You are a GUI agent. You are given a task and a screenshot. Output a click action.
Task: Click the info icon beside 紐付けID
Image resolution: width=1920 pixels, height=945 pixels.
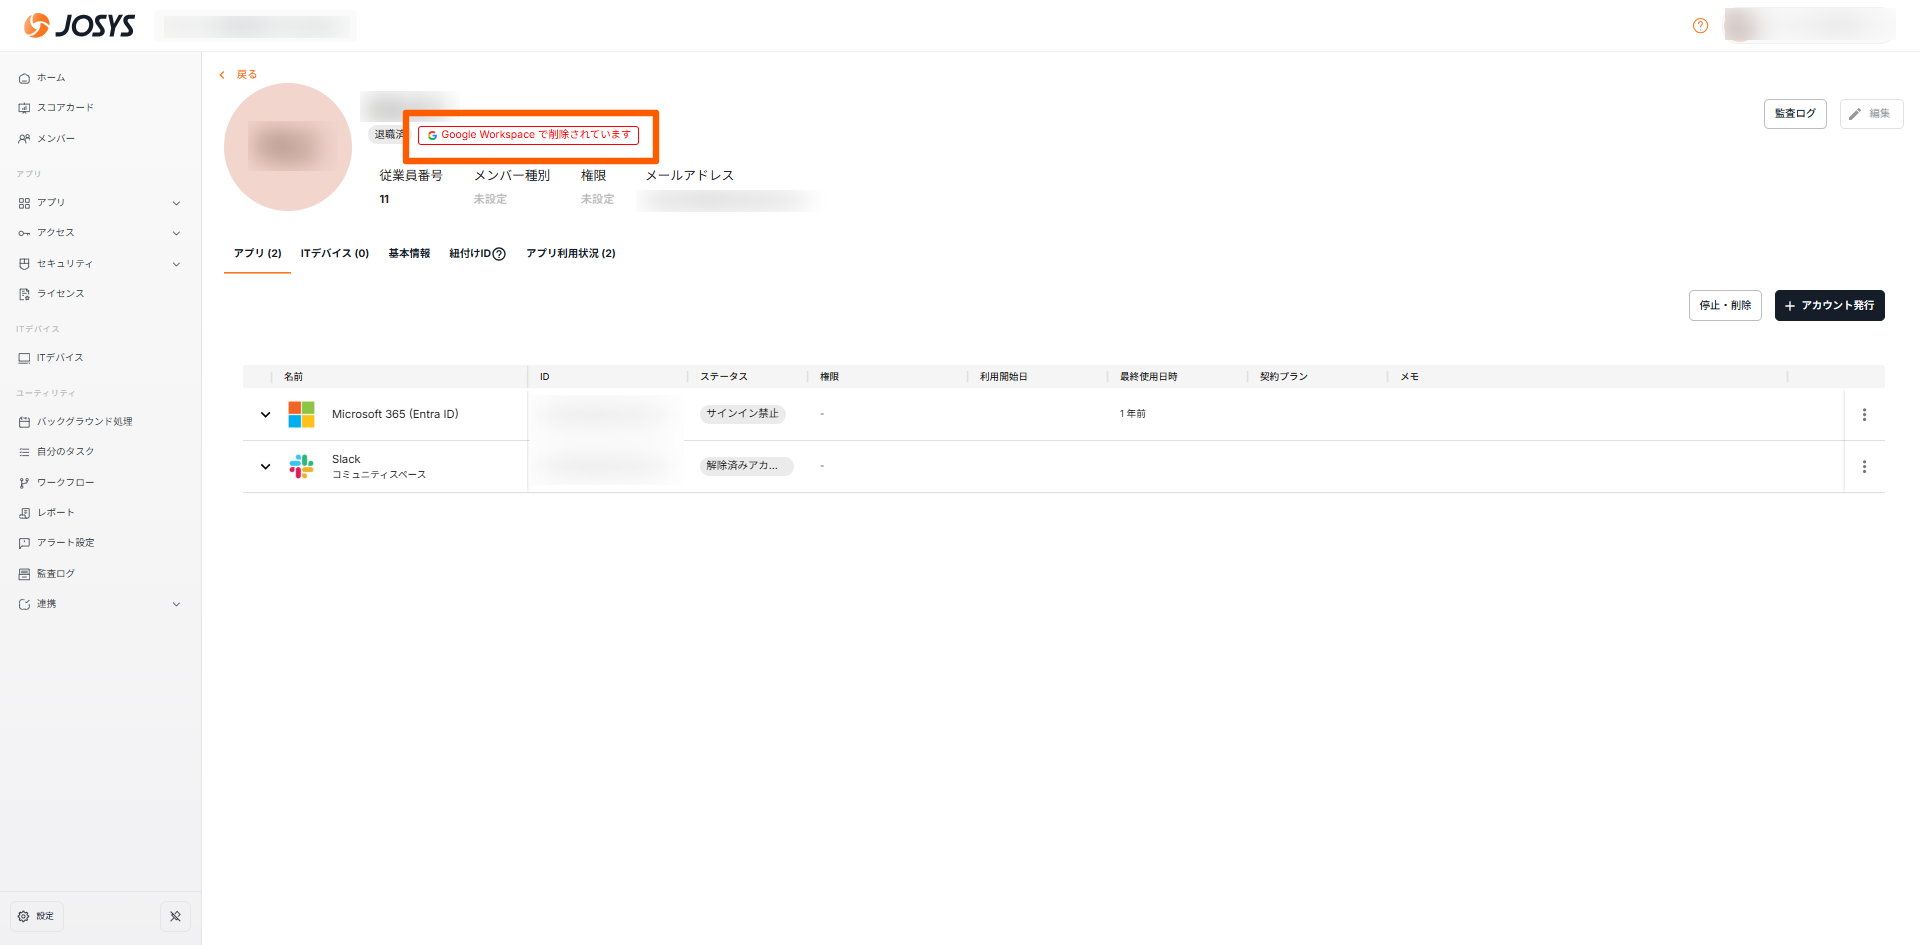pyautogui.click(x=499, y=254)
